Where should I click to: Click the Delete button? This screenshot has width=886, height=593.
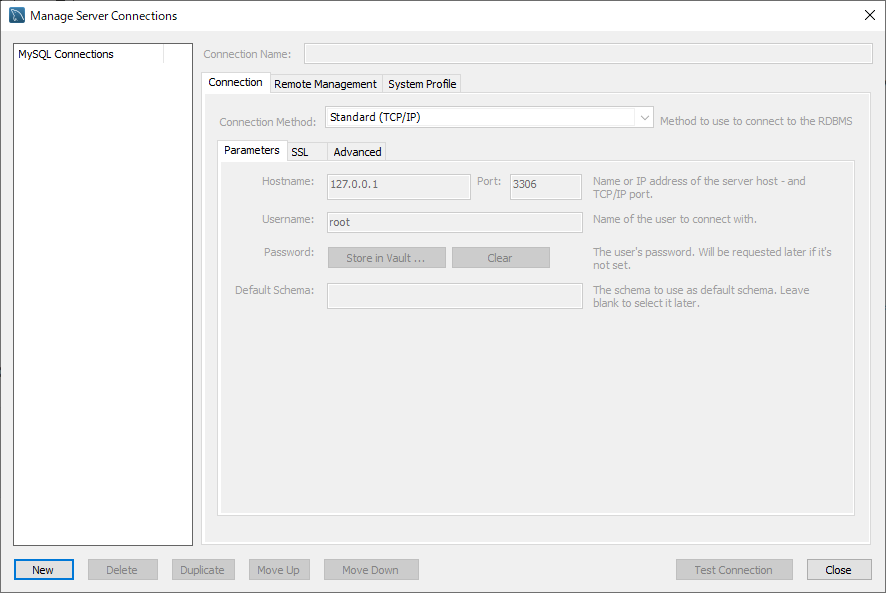tap(123, 570)
